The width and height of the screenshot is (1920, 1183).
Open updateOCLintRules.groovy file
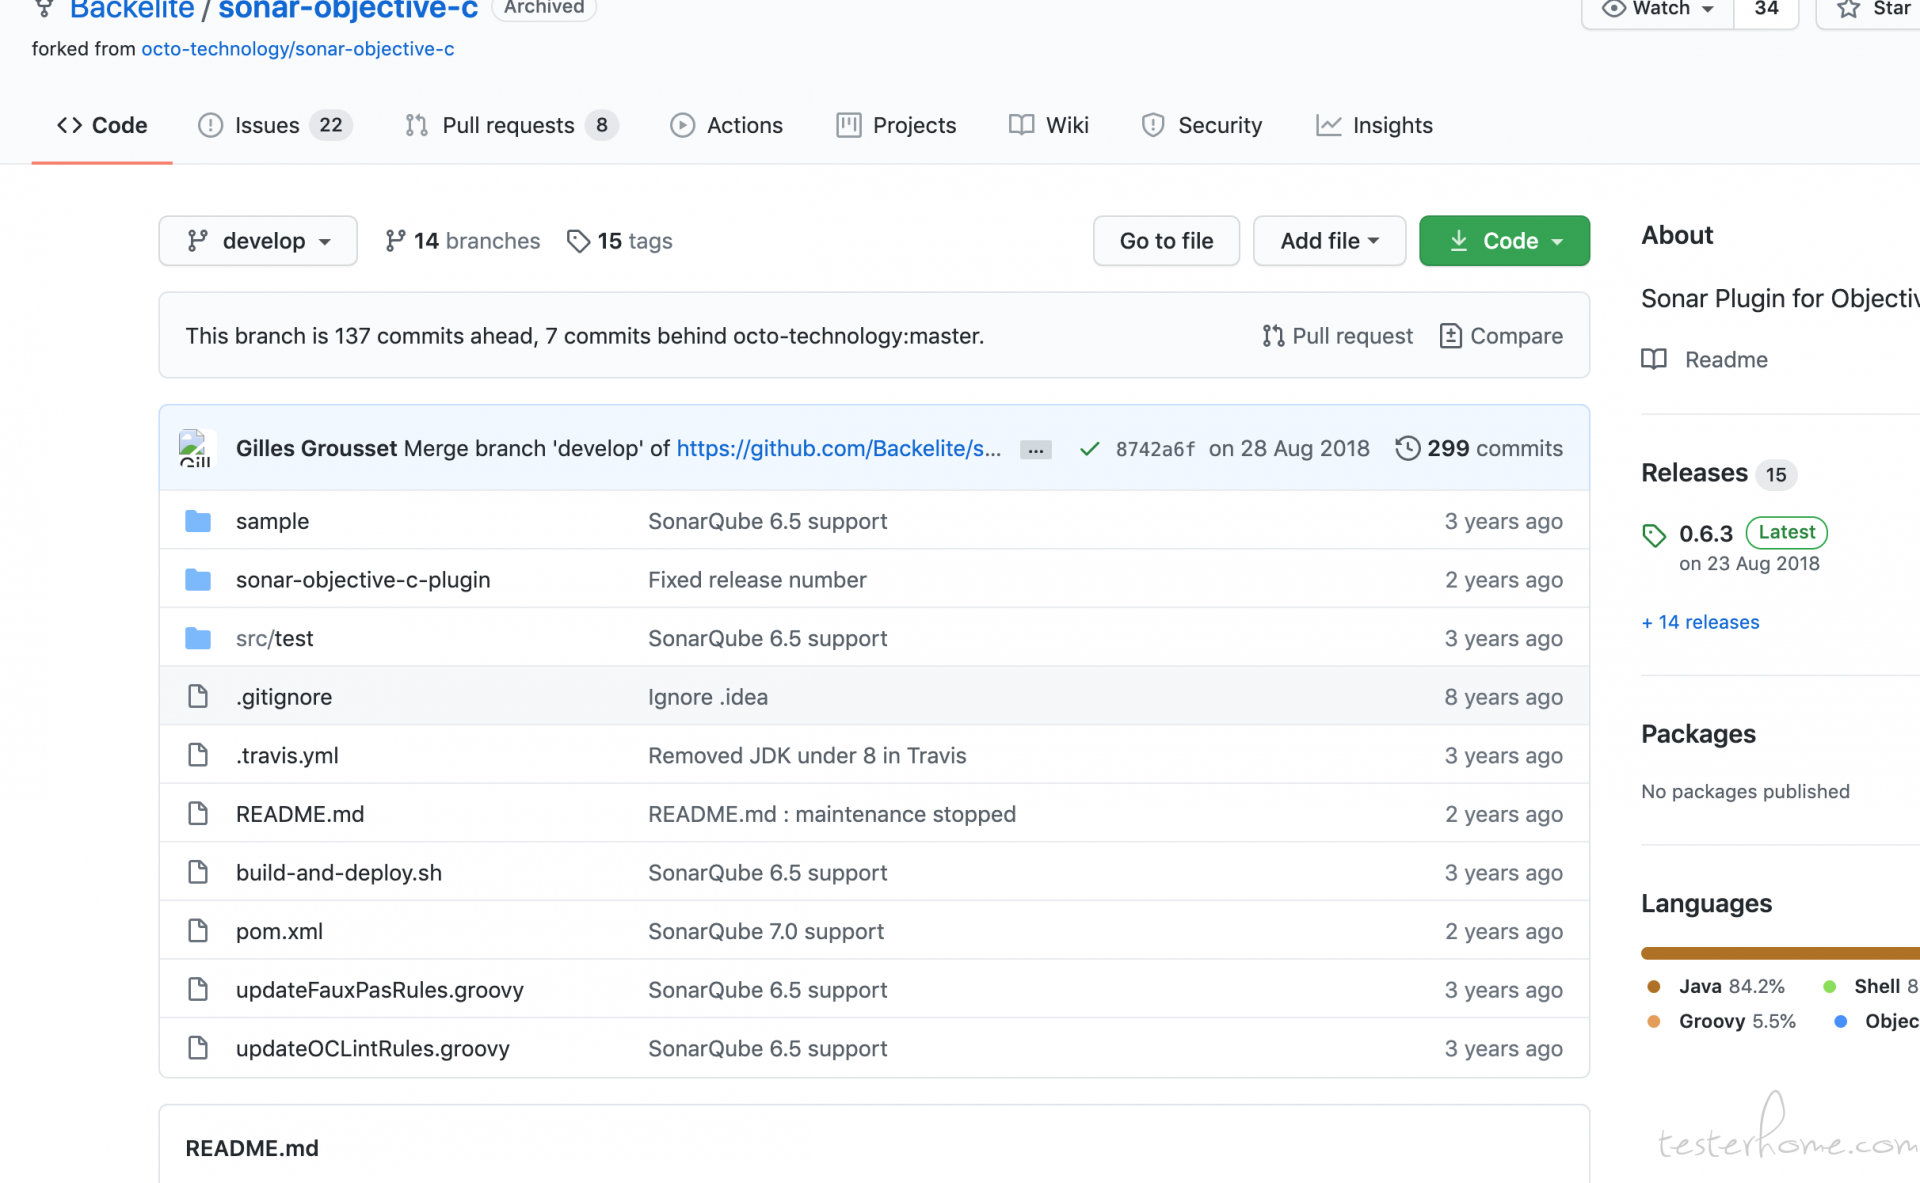click(x=373, y=1048)
